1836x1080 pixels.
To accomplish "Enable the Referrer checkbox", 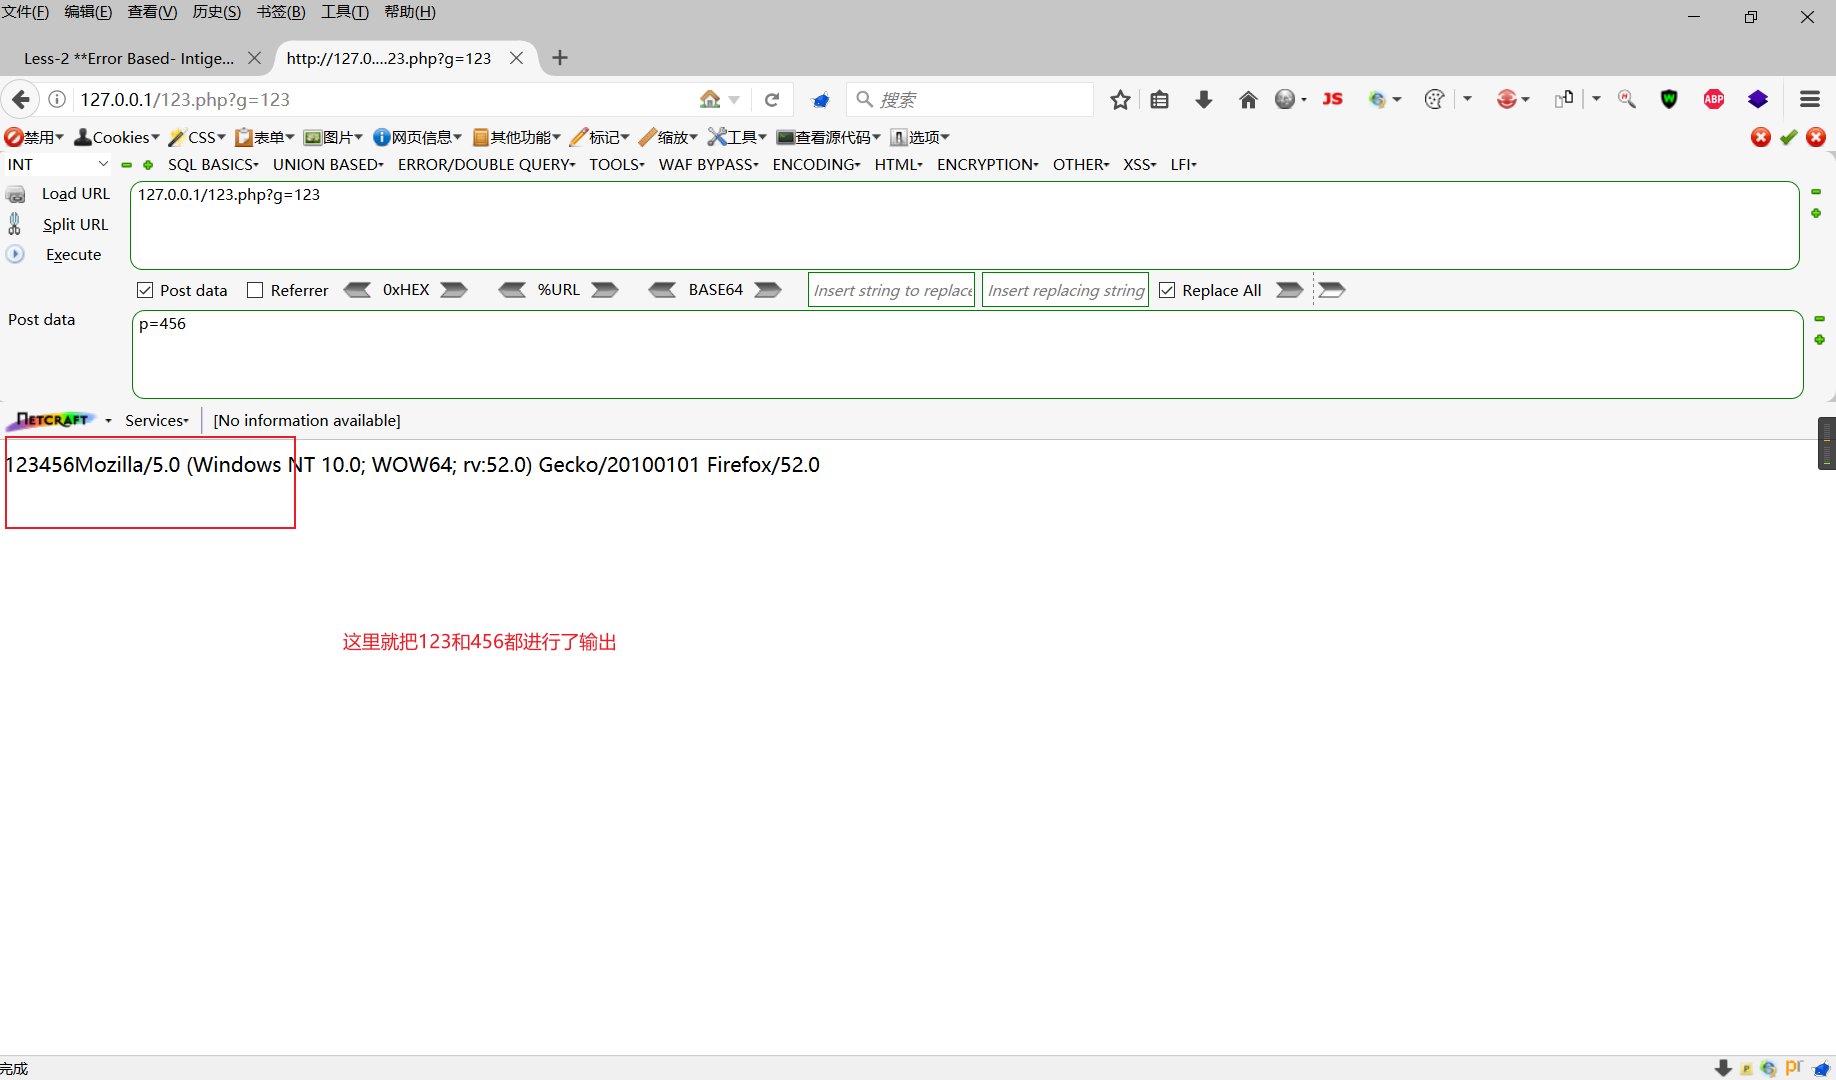I will coord(255,289).
